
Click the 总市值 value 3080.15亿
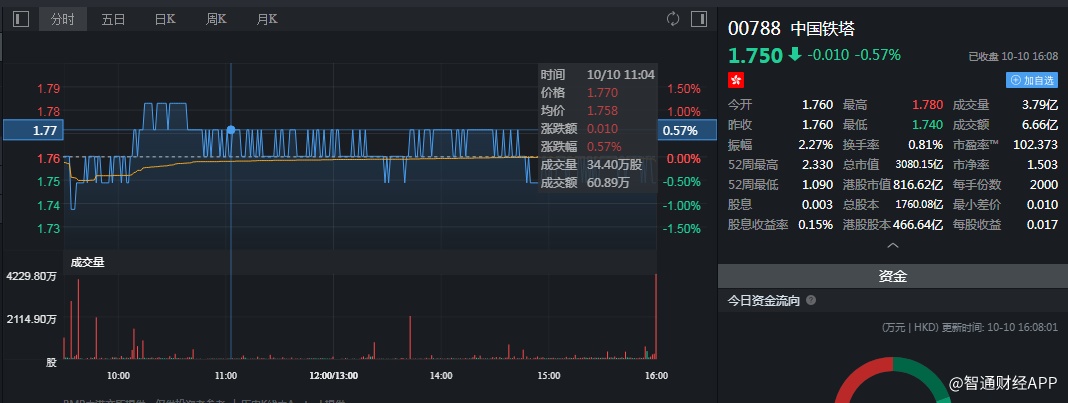919,165
